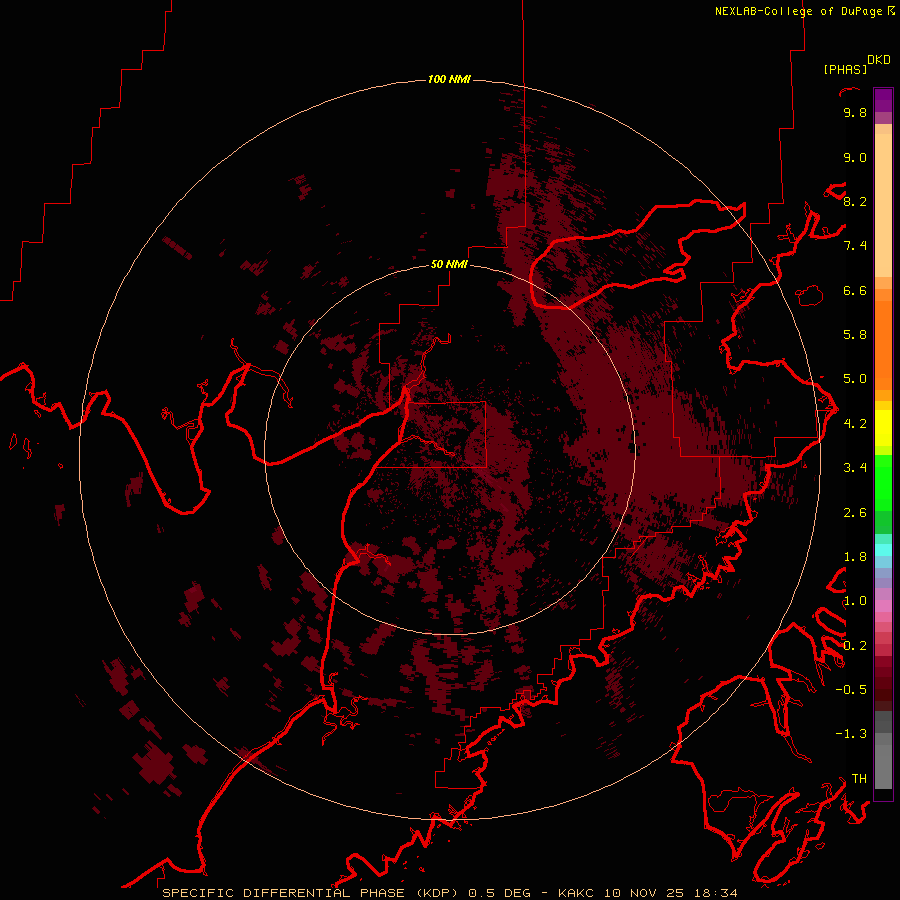Click the [PHAS] legend header
This screenshot has height=900, width=900.
click(845, 70)
